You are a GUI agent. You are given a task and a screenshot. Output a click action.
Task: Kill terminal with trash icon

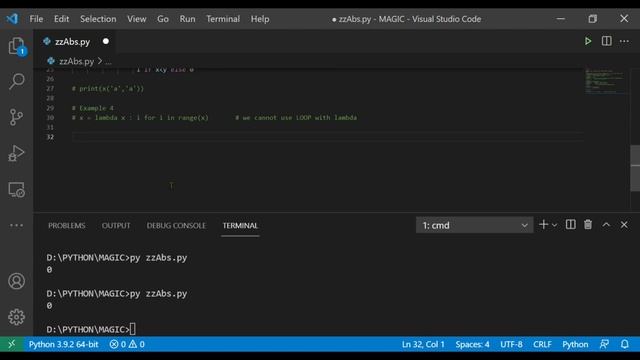(588, 224)
